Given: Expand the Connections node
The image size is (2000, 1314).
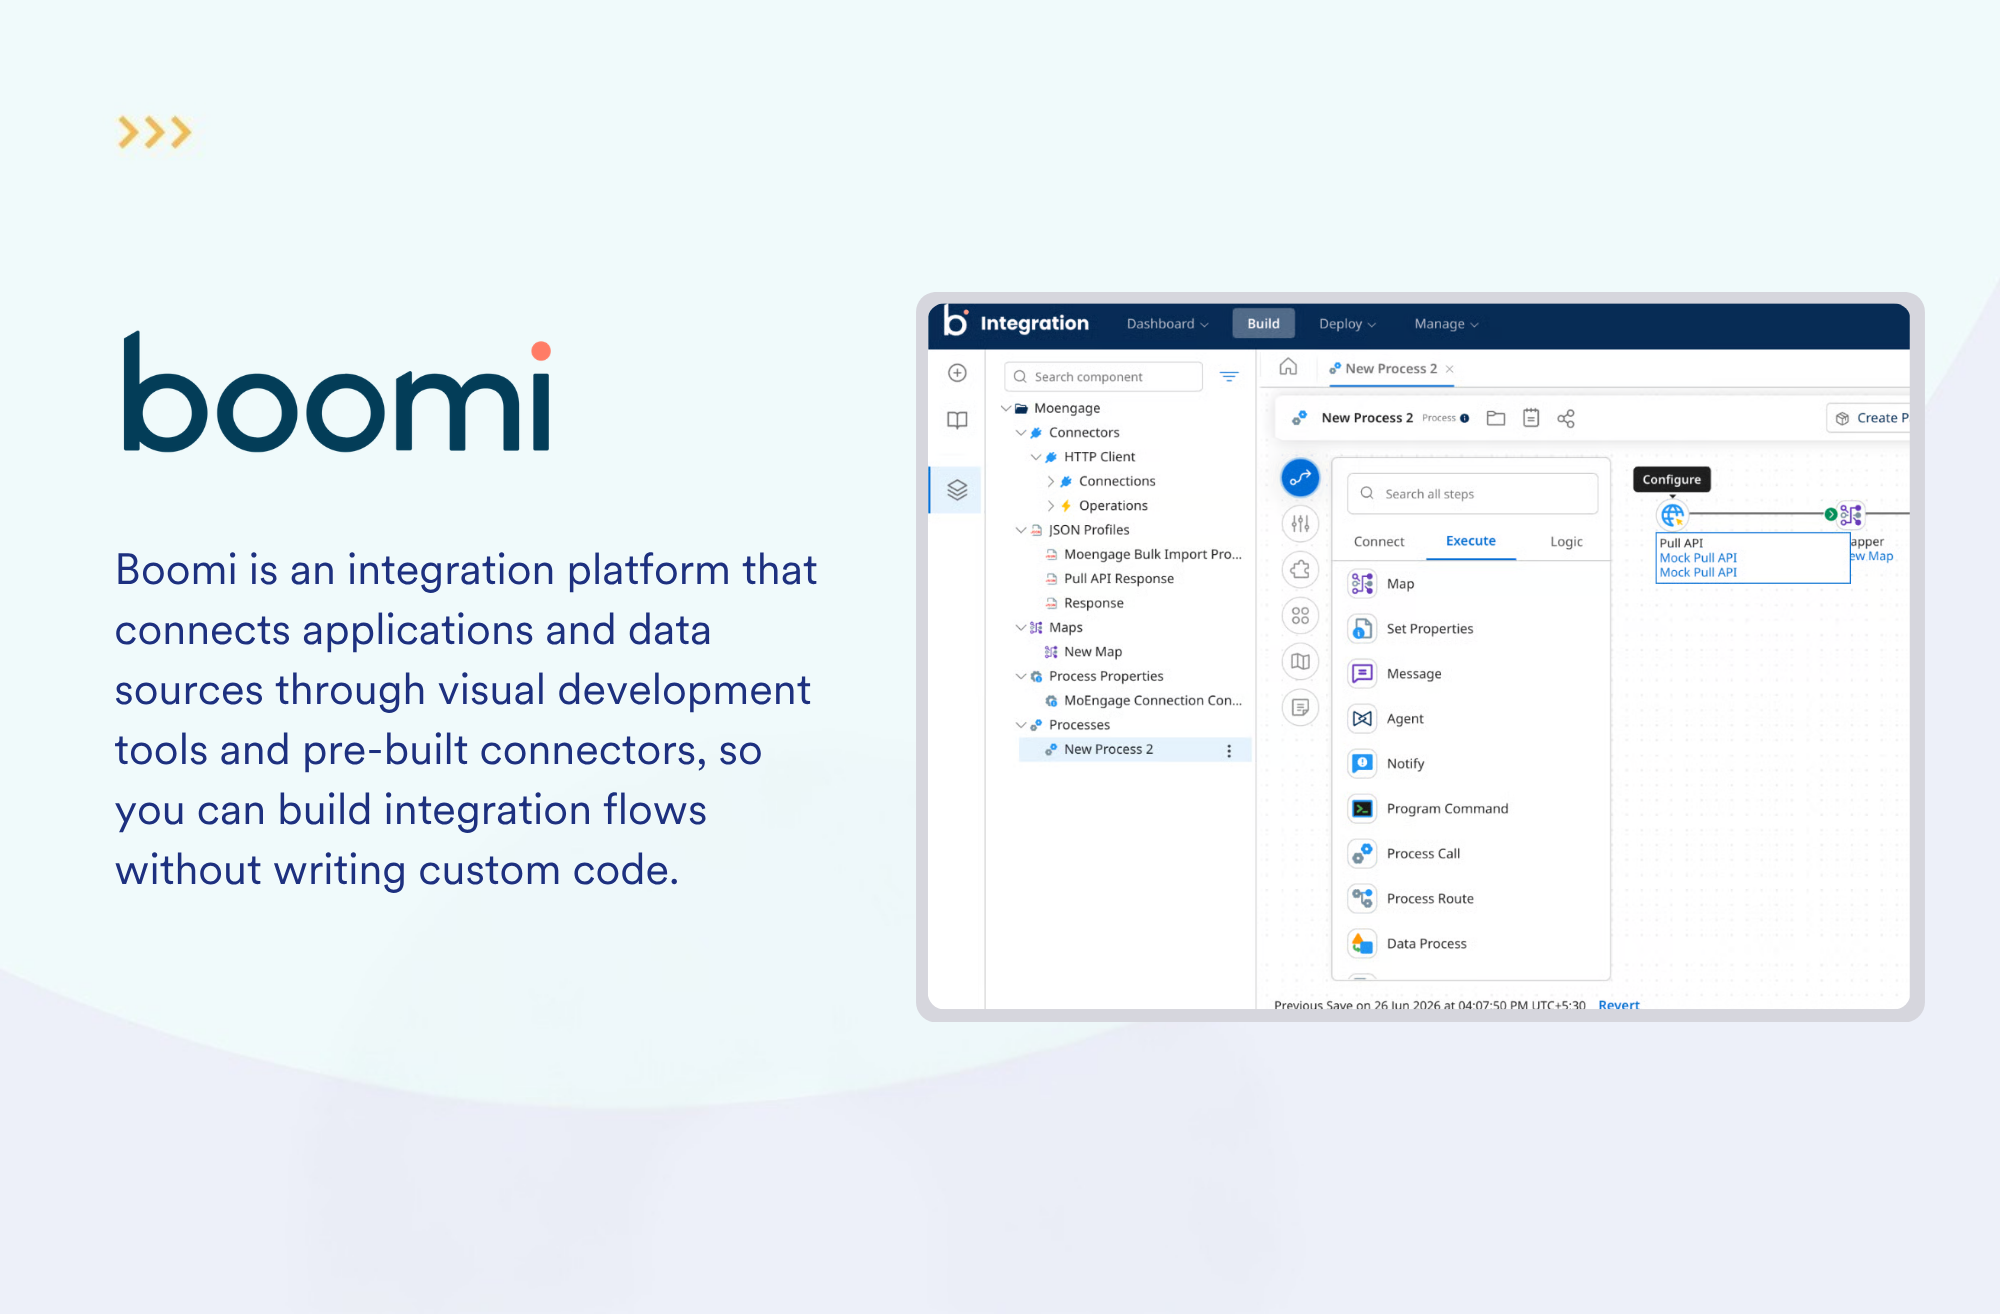Looking at the screenshot, I should tap(1051, 481).
